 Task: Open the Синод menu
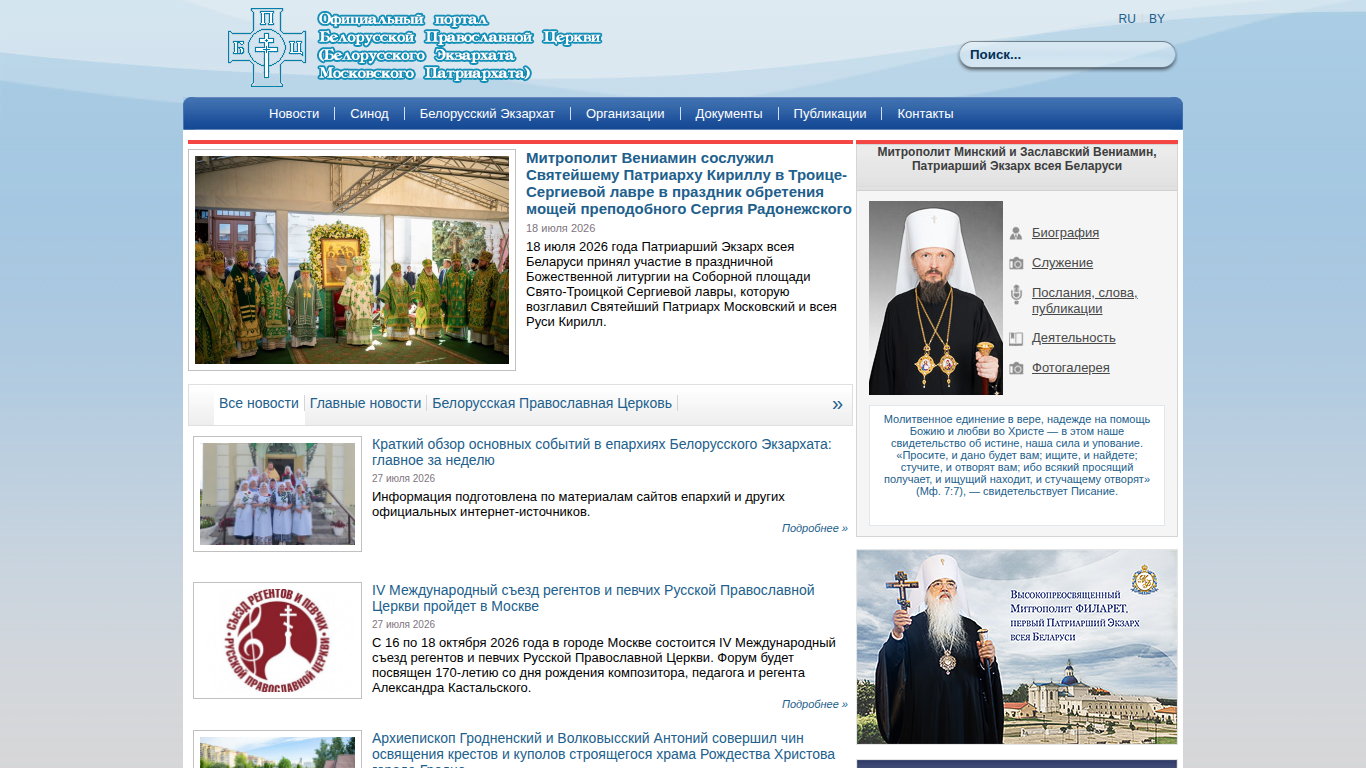point(369,114)
